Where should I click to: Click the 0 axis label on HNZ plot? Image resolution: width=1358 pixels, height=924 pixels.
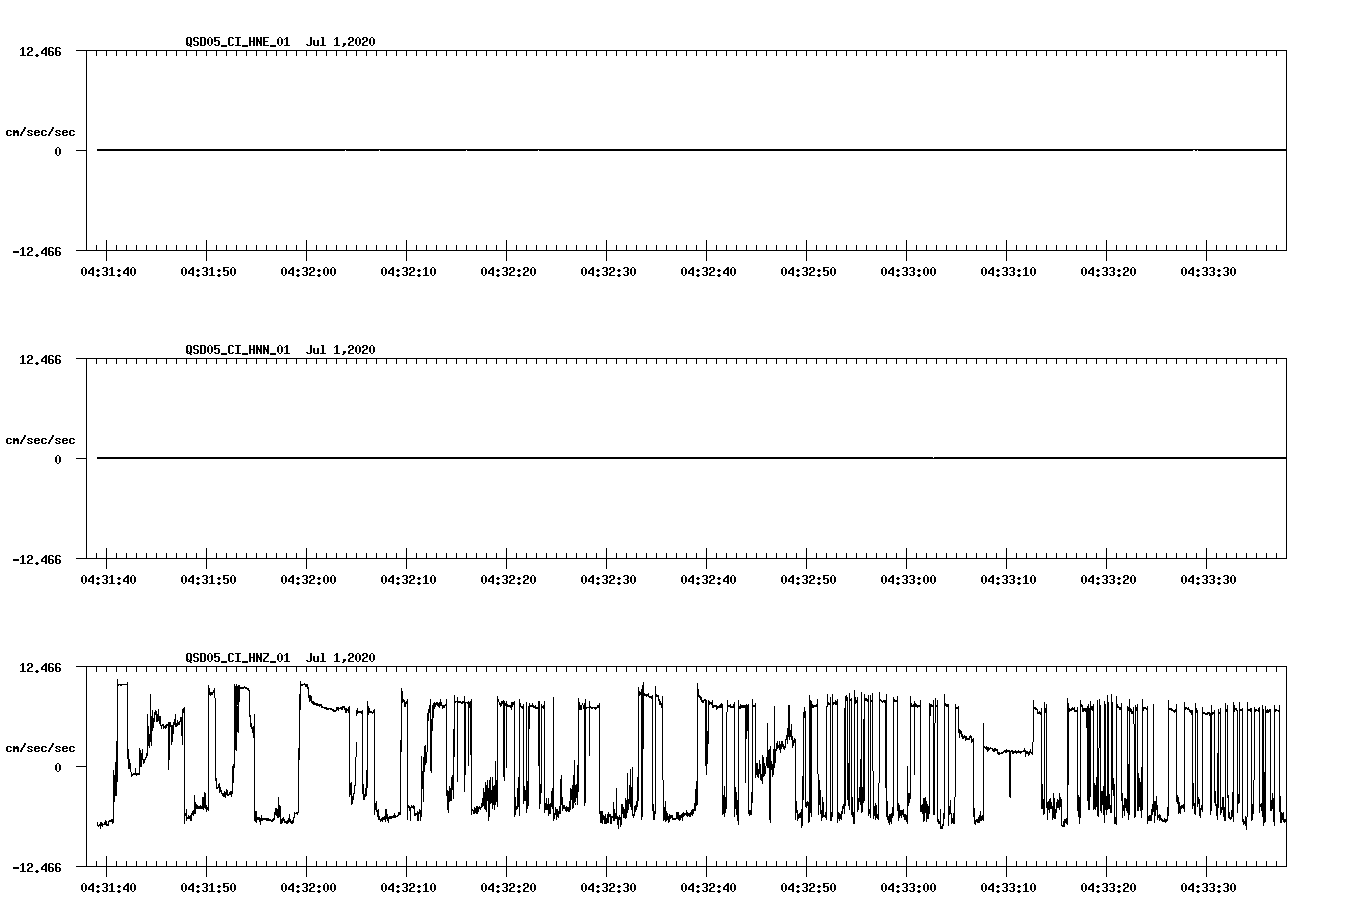[58, 767]
